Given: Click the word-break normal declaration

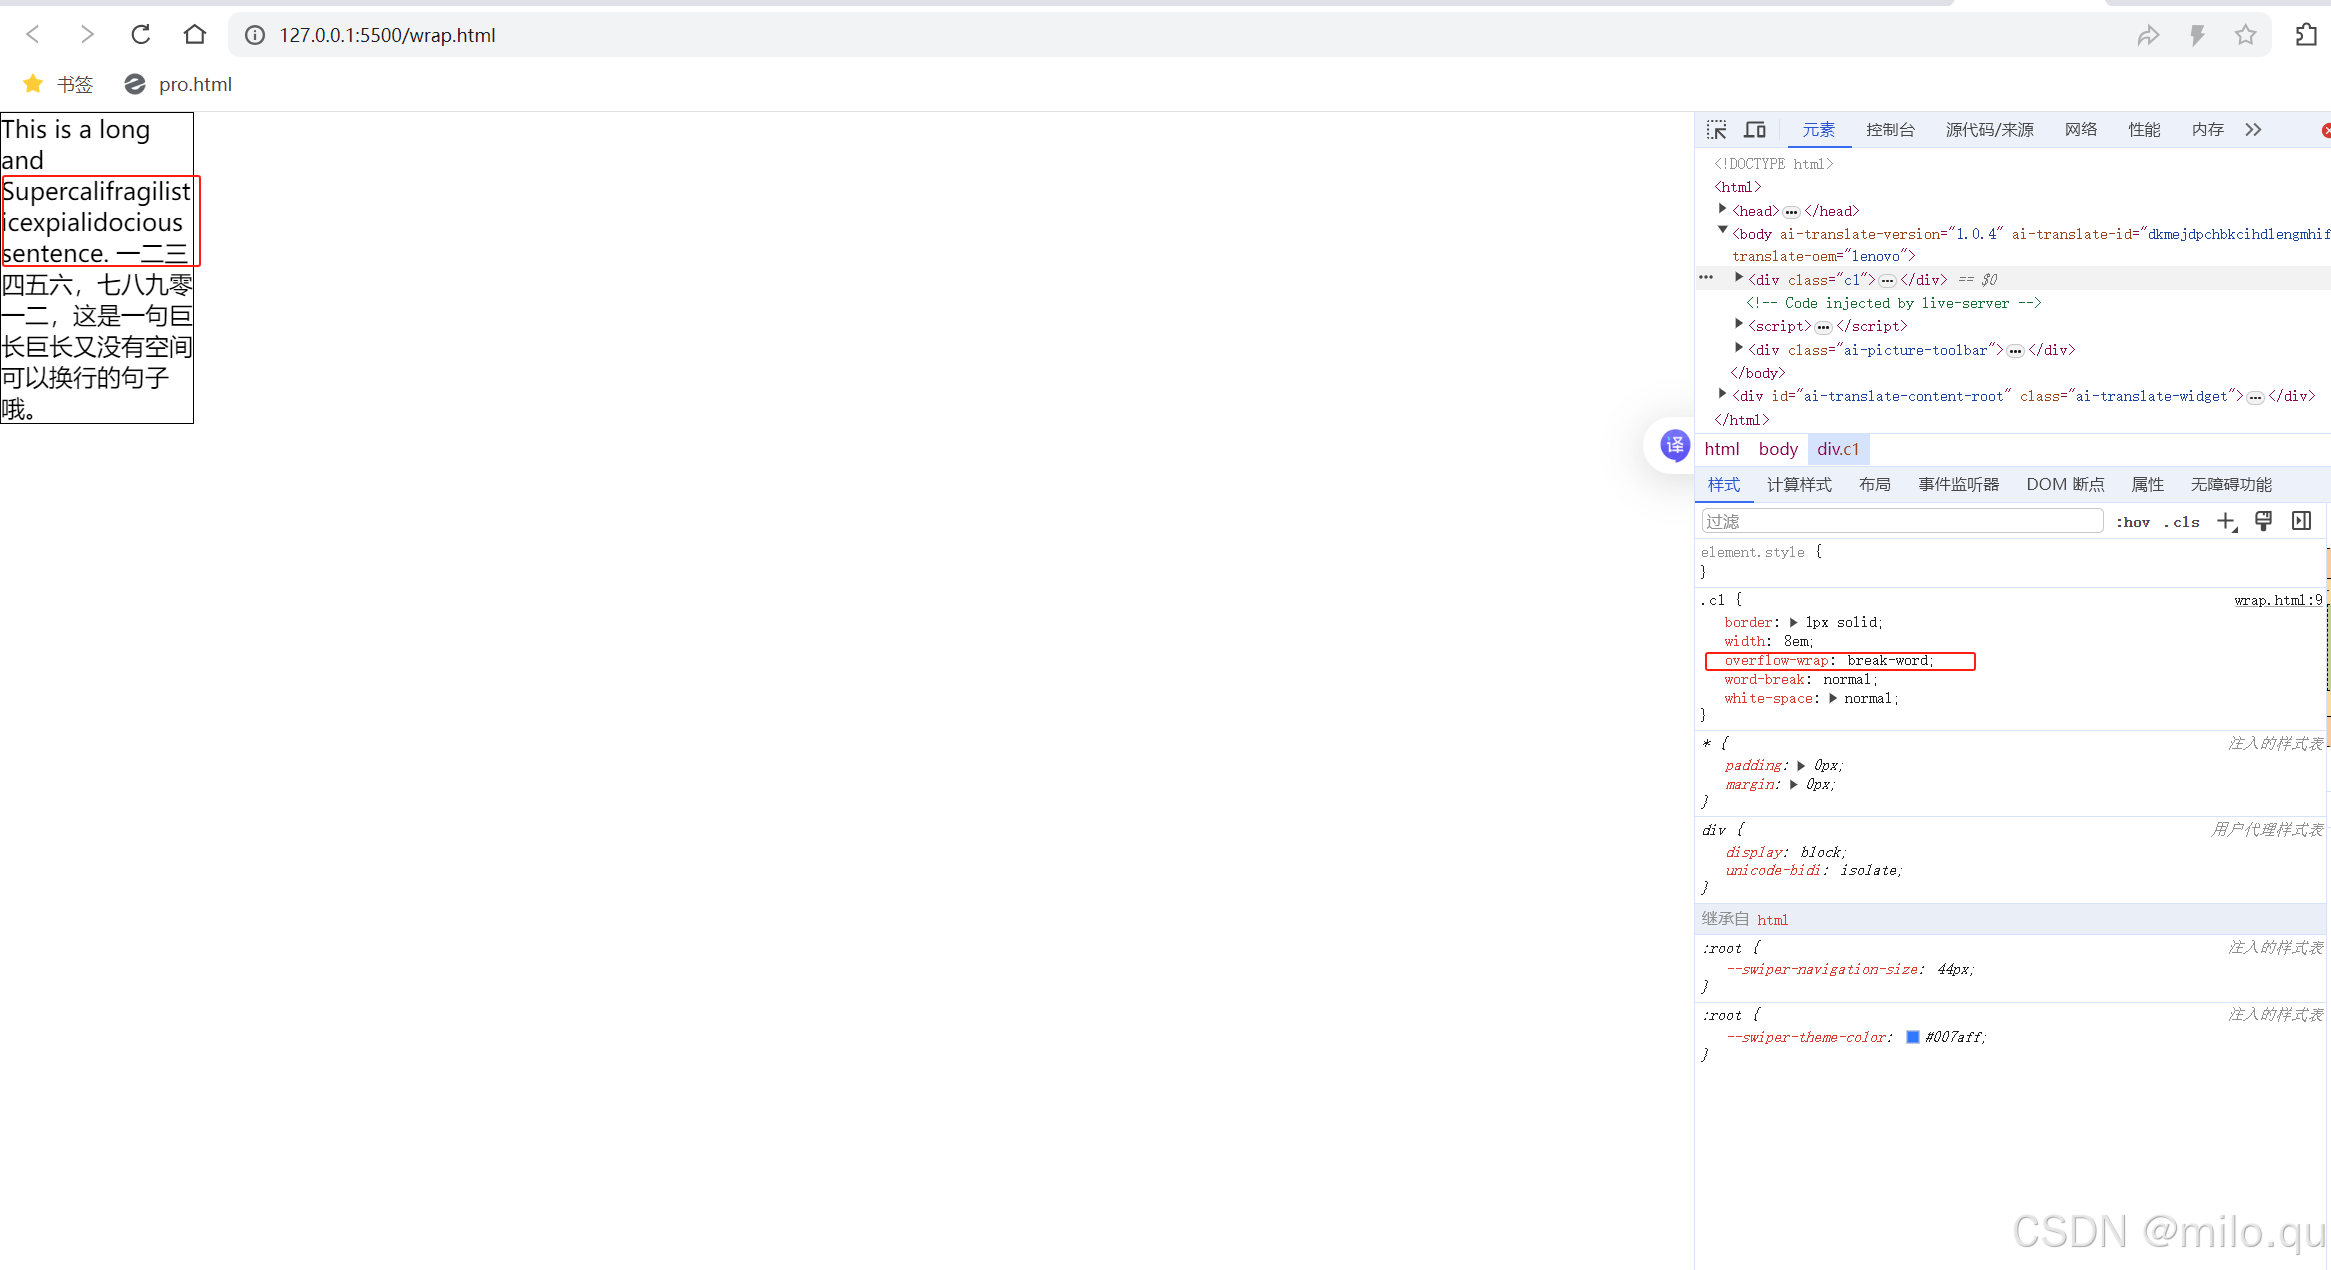Looking at the screenshot, I should tap(1801, 679).
